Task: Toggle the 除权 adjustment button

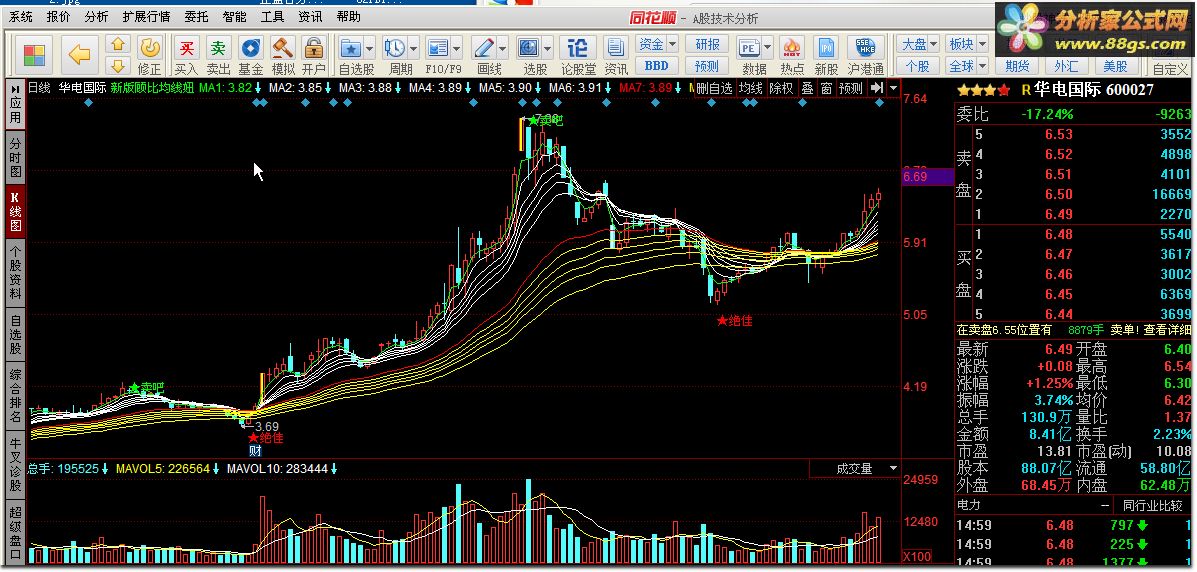Action: point(781,88)
